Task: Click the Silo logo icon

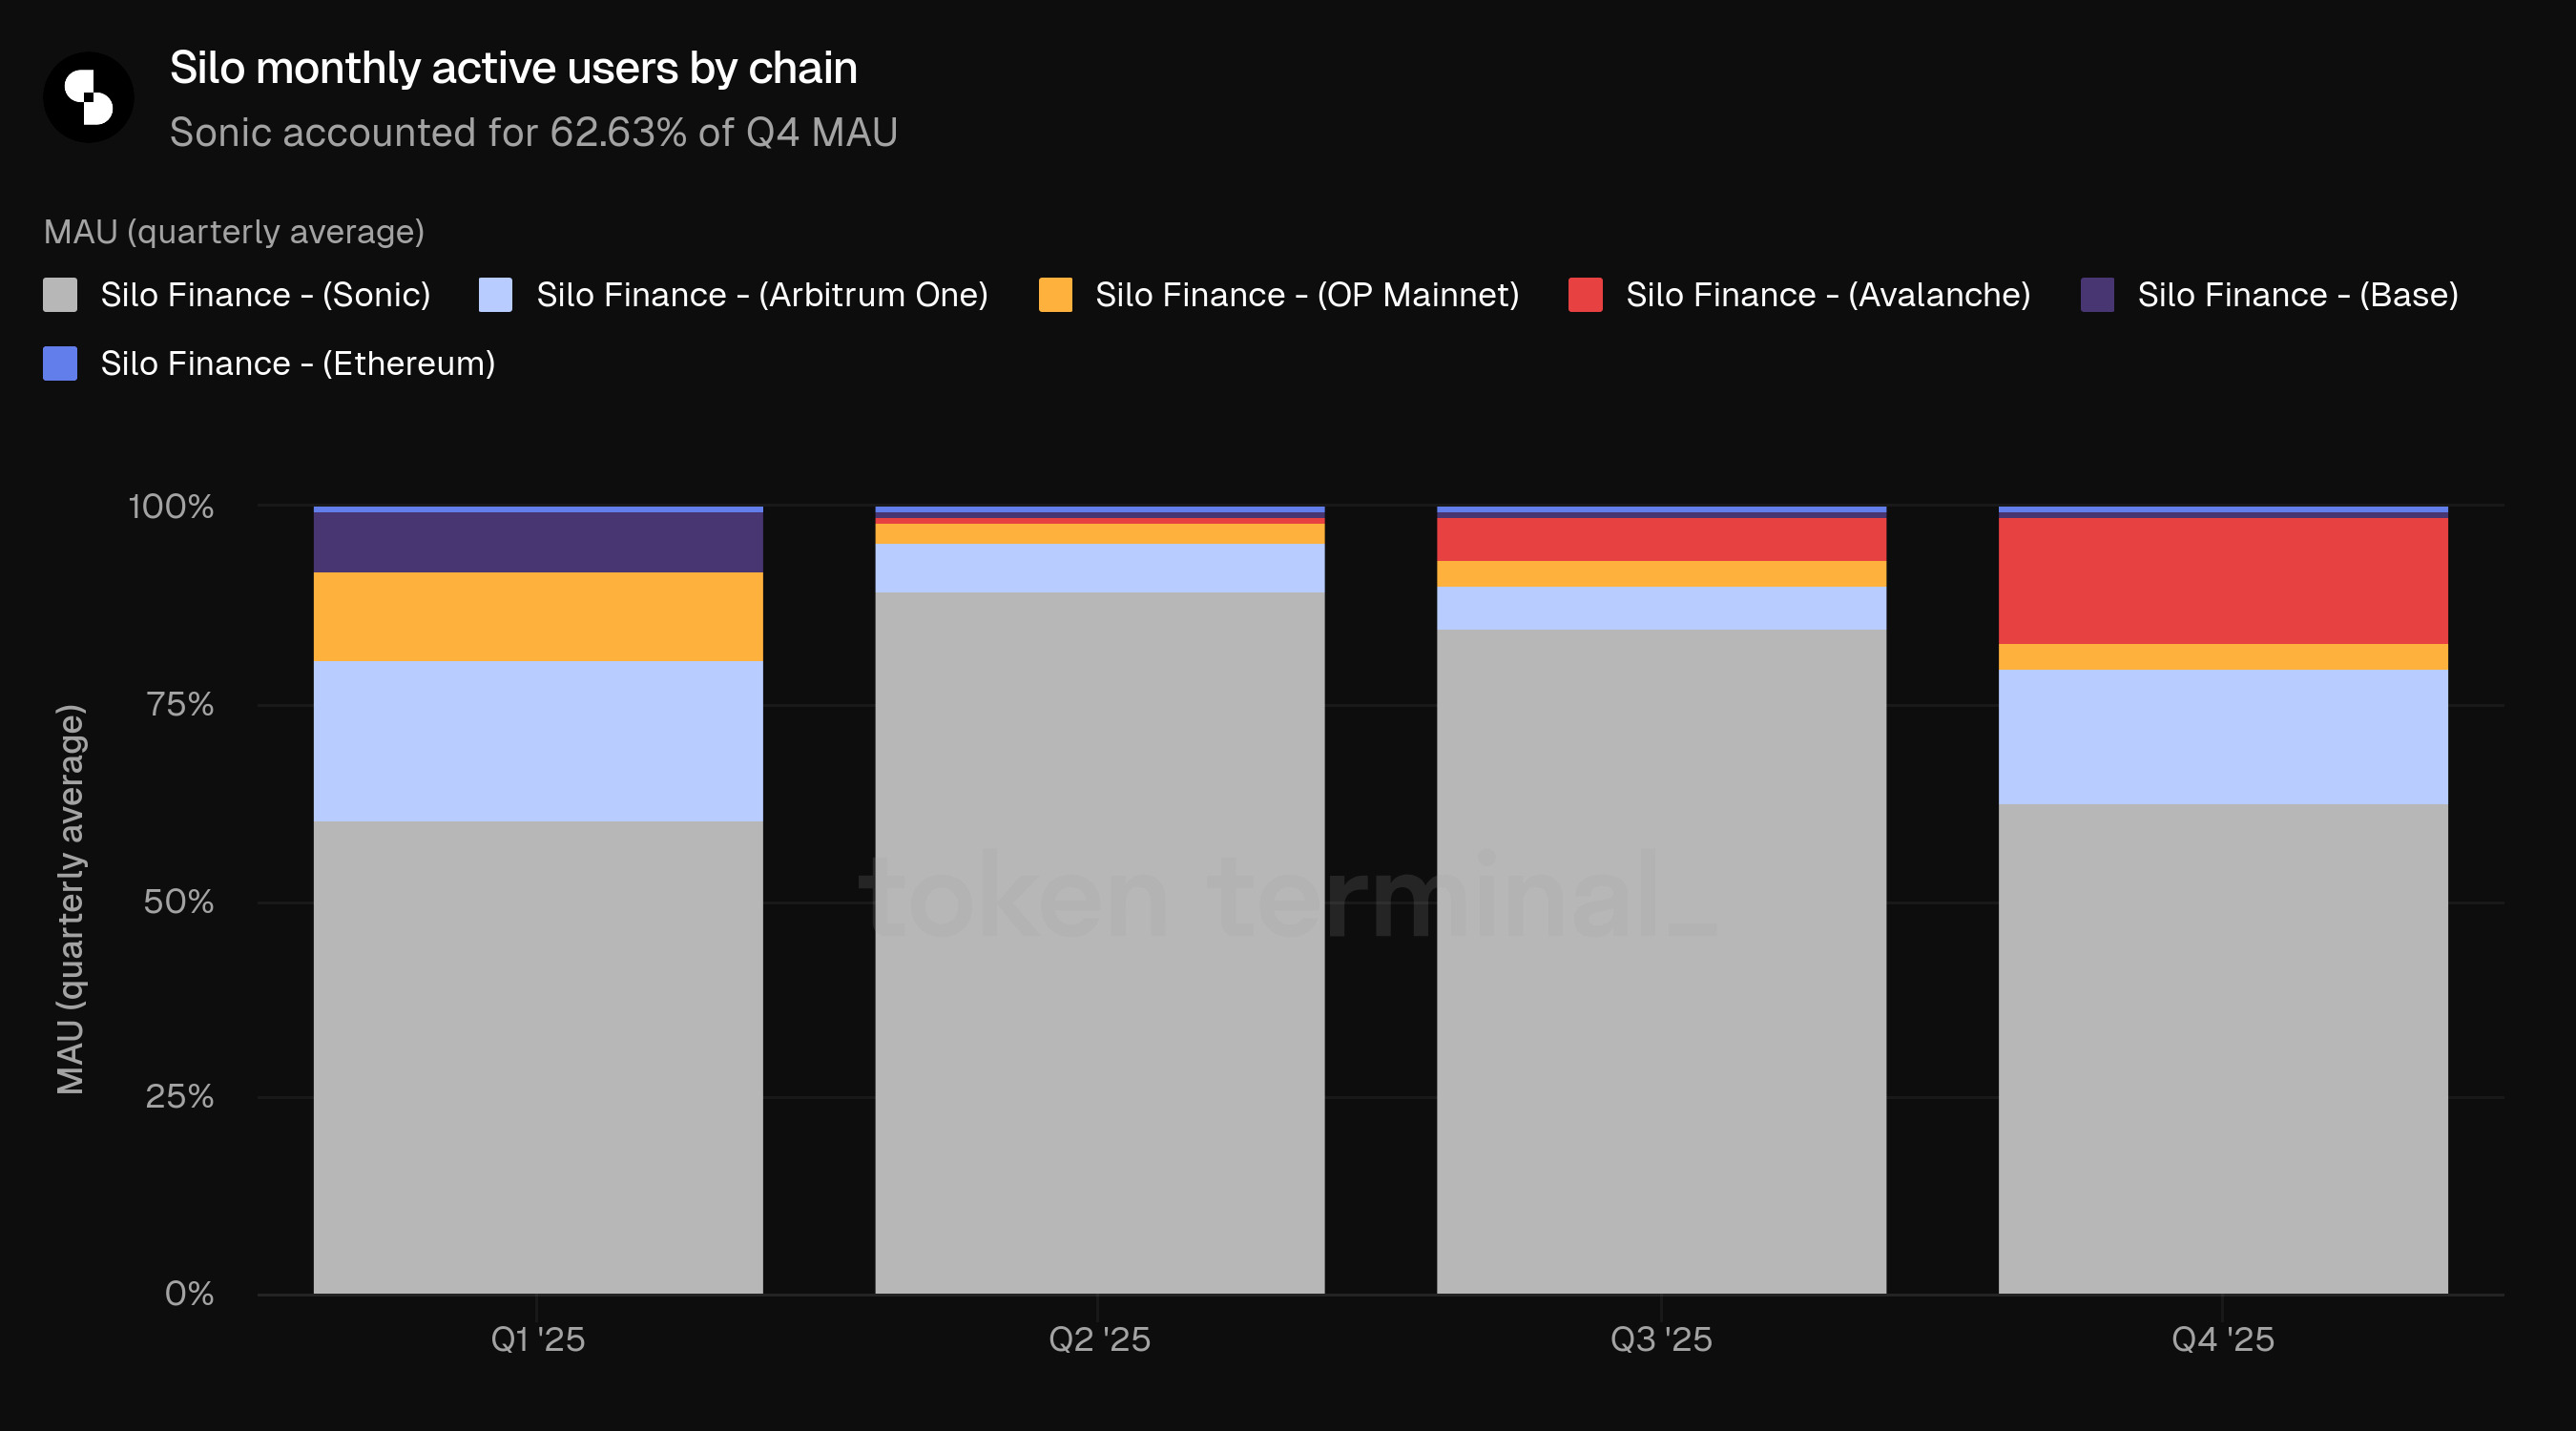Action: tap(89, 97)
